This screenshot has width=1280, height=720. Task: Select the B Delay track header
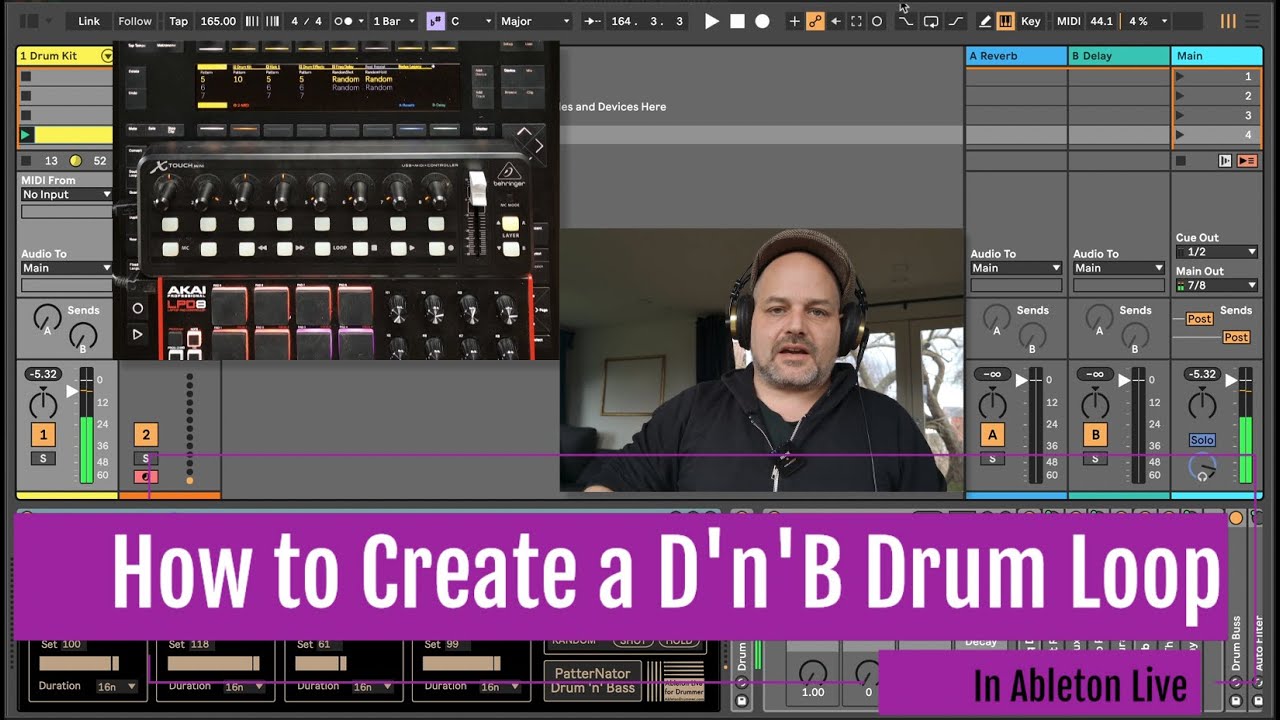click(1119, 56)
